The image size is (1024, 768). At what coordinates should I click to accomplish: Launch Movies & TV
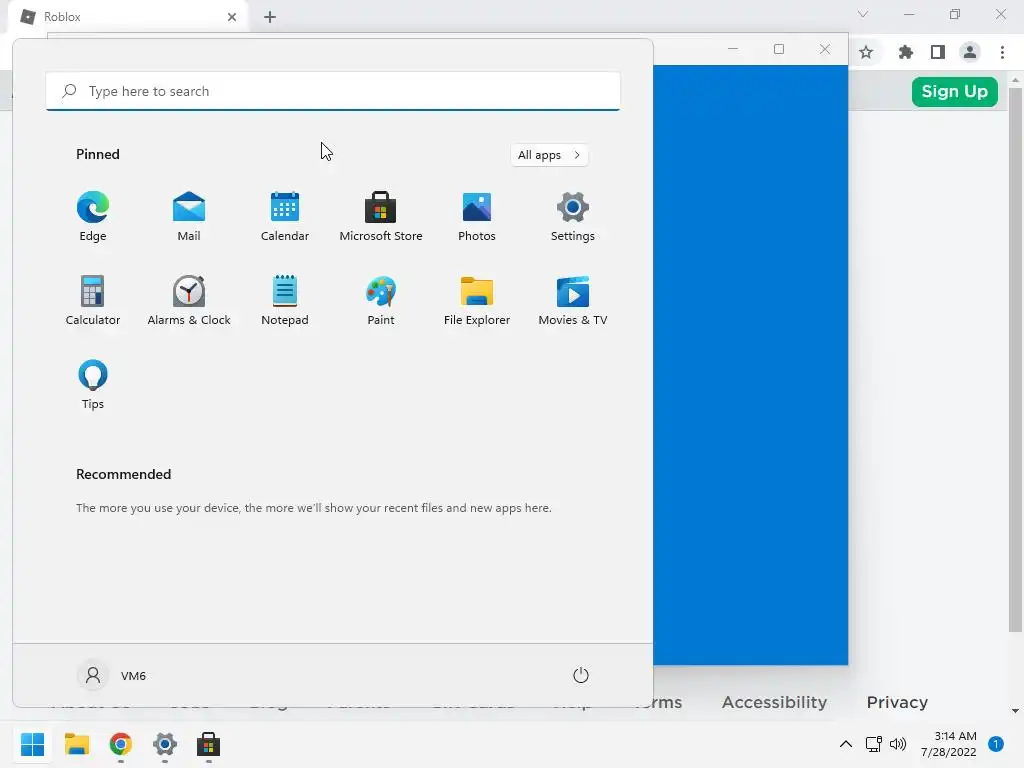(x=573, y=301)
